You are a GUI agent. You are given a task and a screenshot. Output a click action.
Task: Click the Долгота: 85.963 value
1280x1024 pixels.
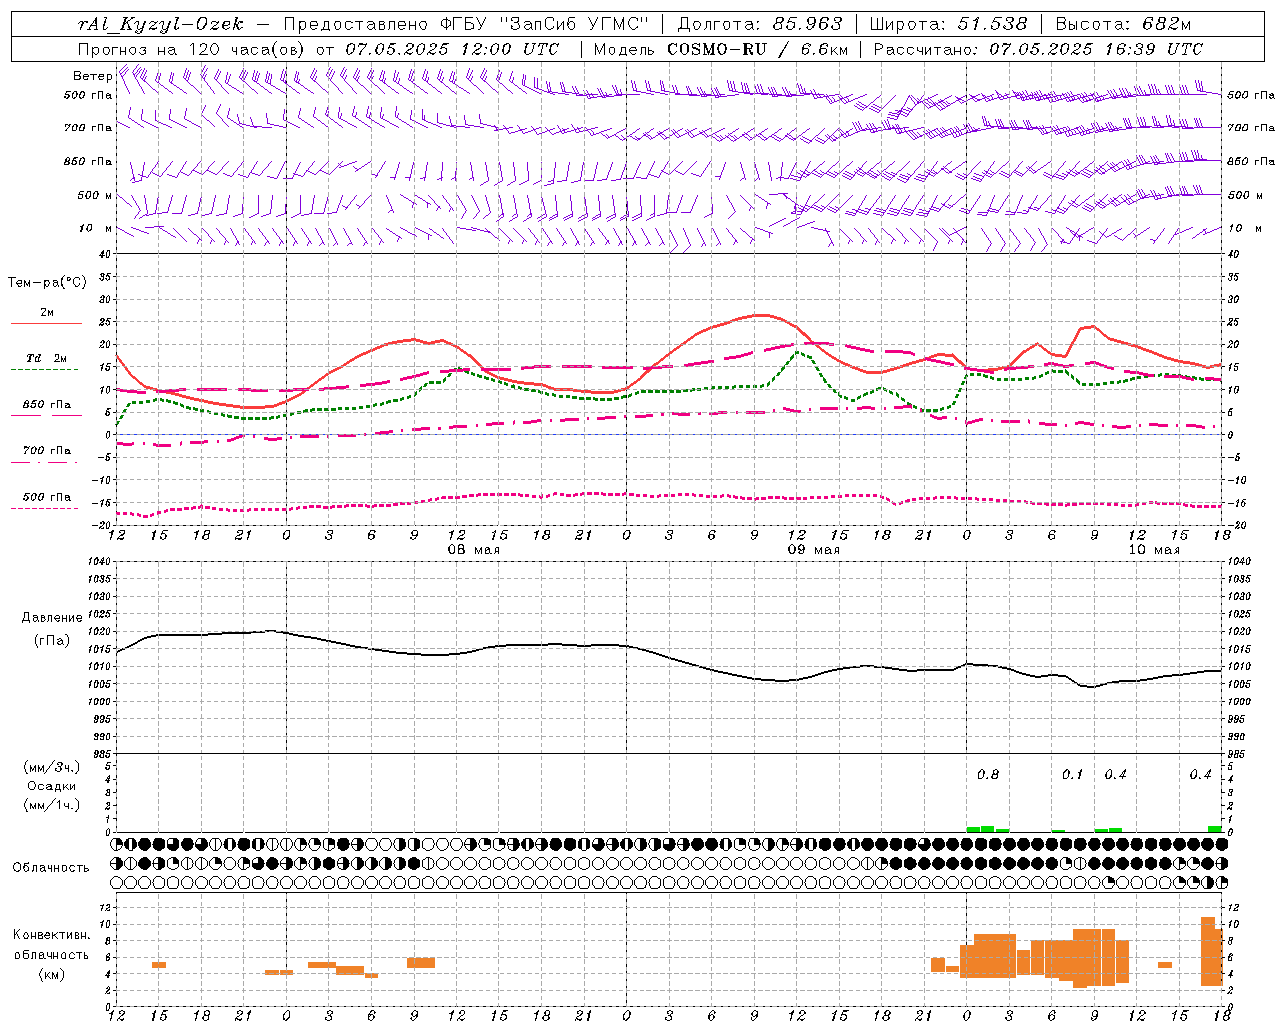(x=760, y=24)
